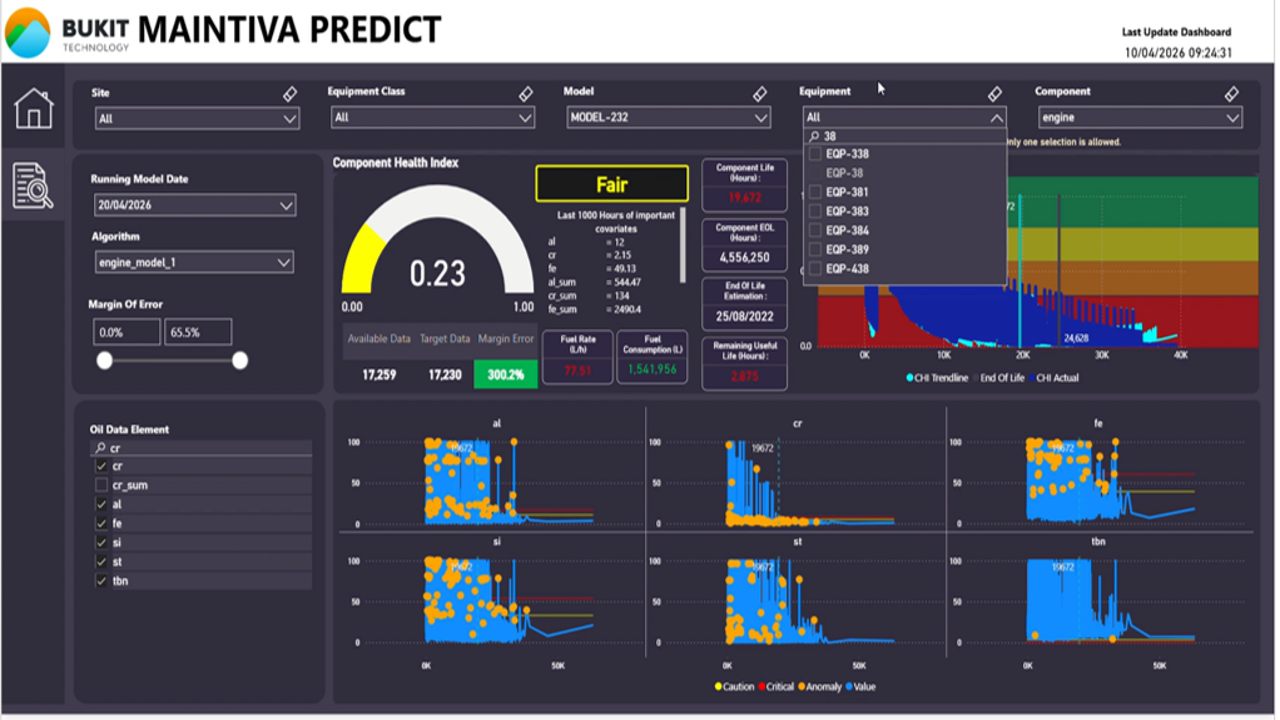This screenshot has width=1280, height=720.
Task: Click the Component Health Index gauge
Action: [x=438, y=240]
